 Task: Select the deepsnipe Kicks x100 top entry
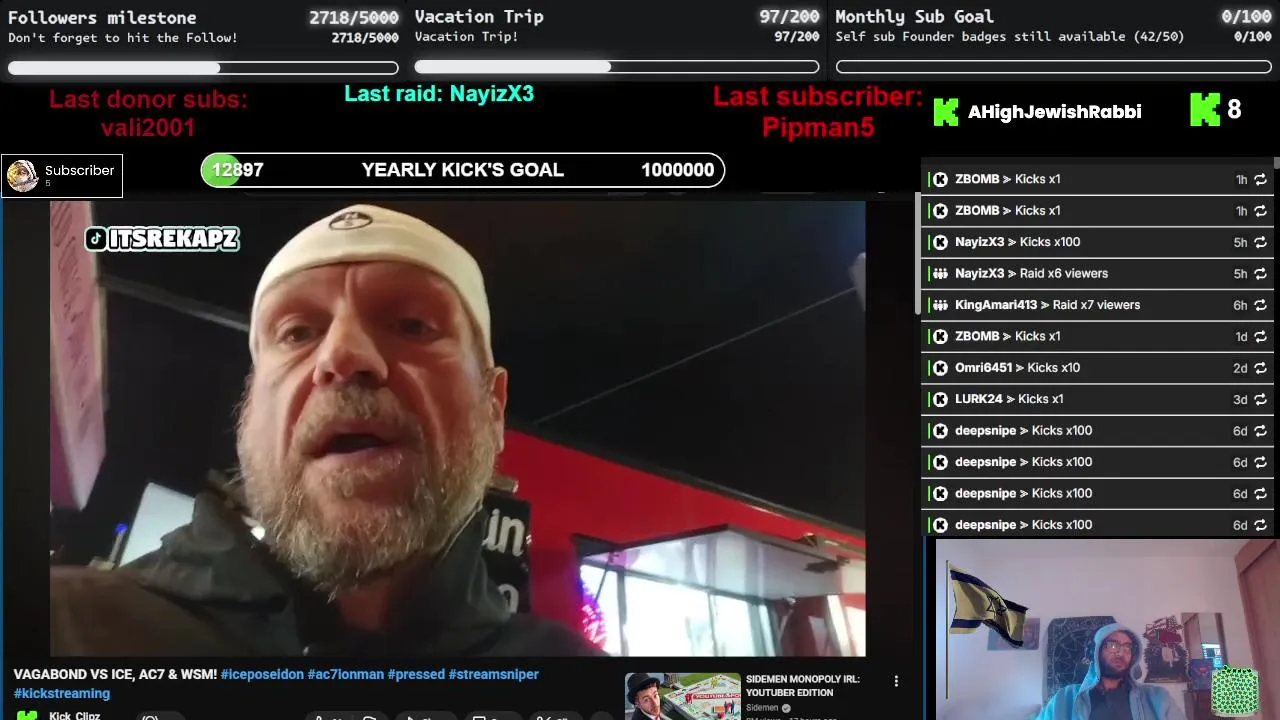(1097, 431)
